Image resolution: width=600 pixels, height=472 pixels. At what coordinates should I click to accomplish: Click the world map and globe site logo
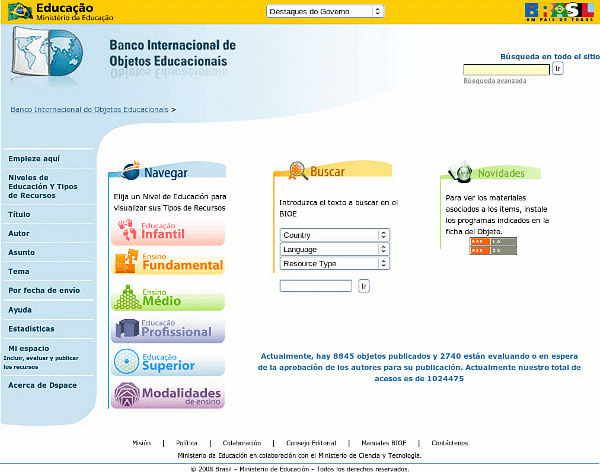pos(47,52)
